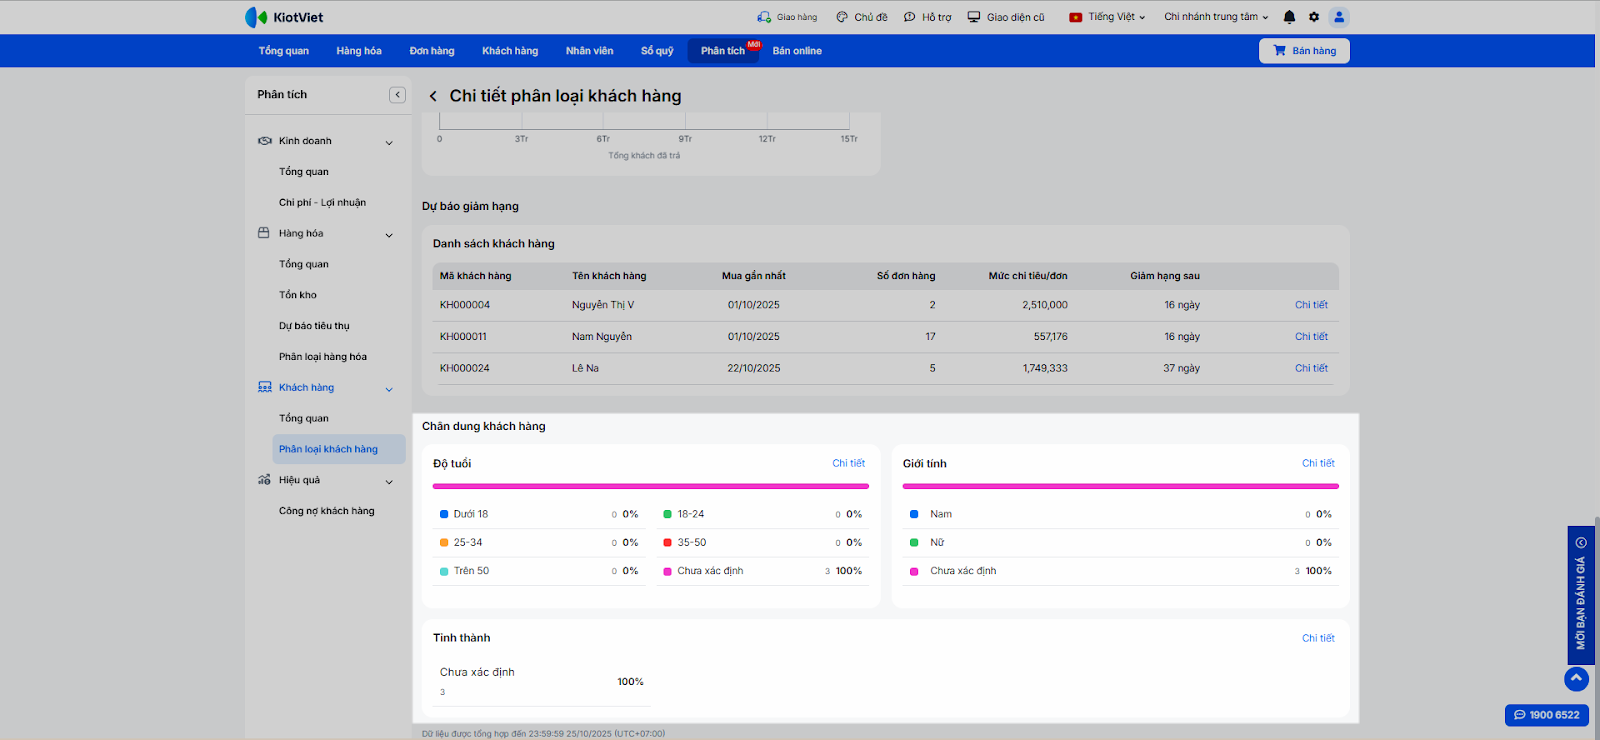1600x740 pixels.
Task: Click the KiotViet logo
Action: [x=284, y=17]
